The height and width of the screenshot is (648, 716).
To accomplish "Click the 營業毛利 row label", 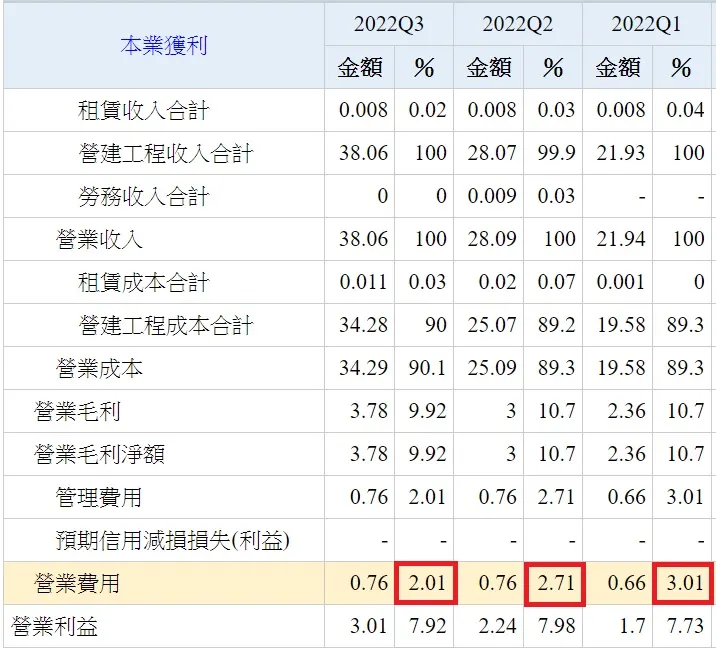I will tap(77, 411).
